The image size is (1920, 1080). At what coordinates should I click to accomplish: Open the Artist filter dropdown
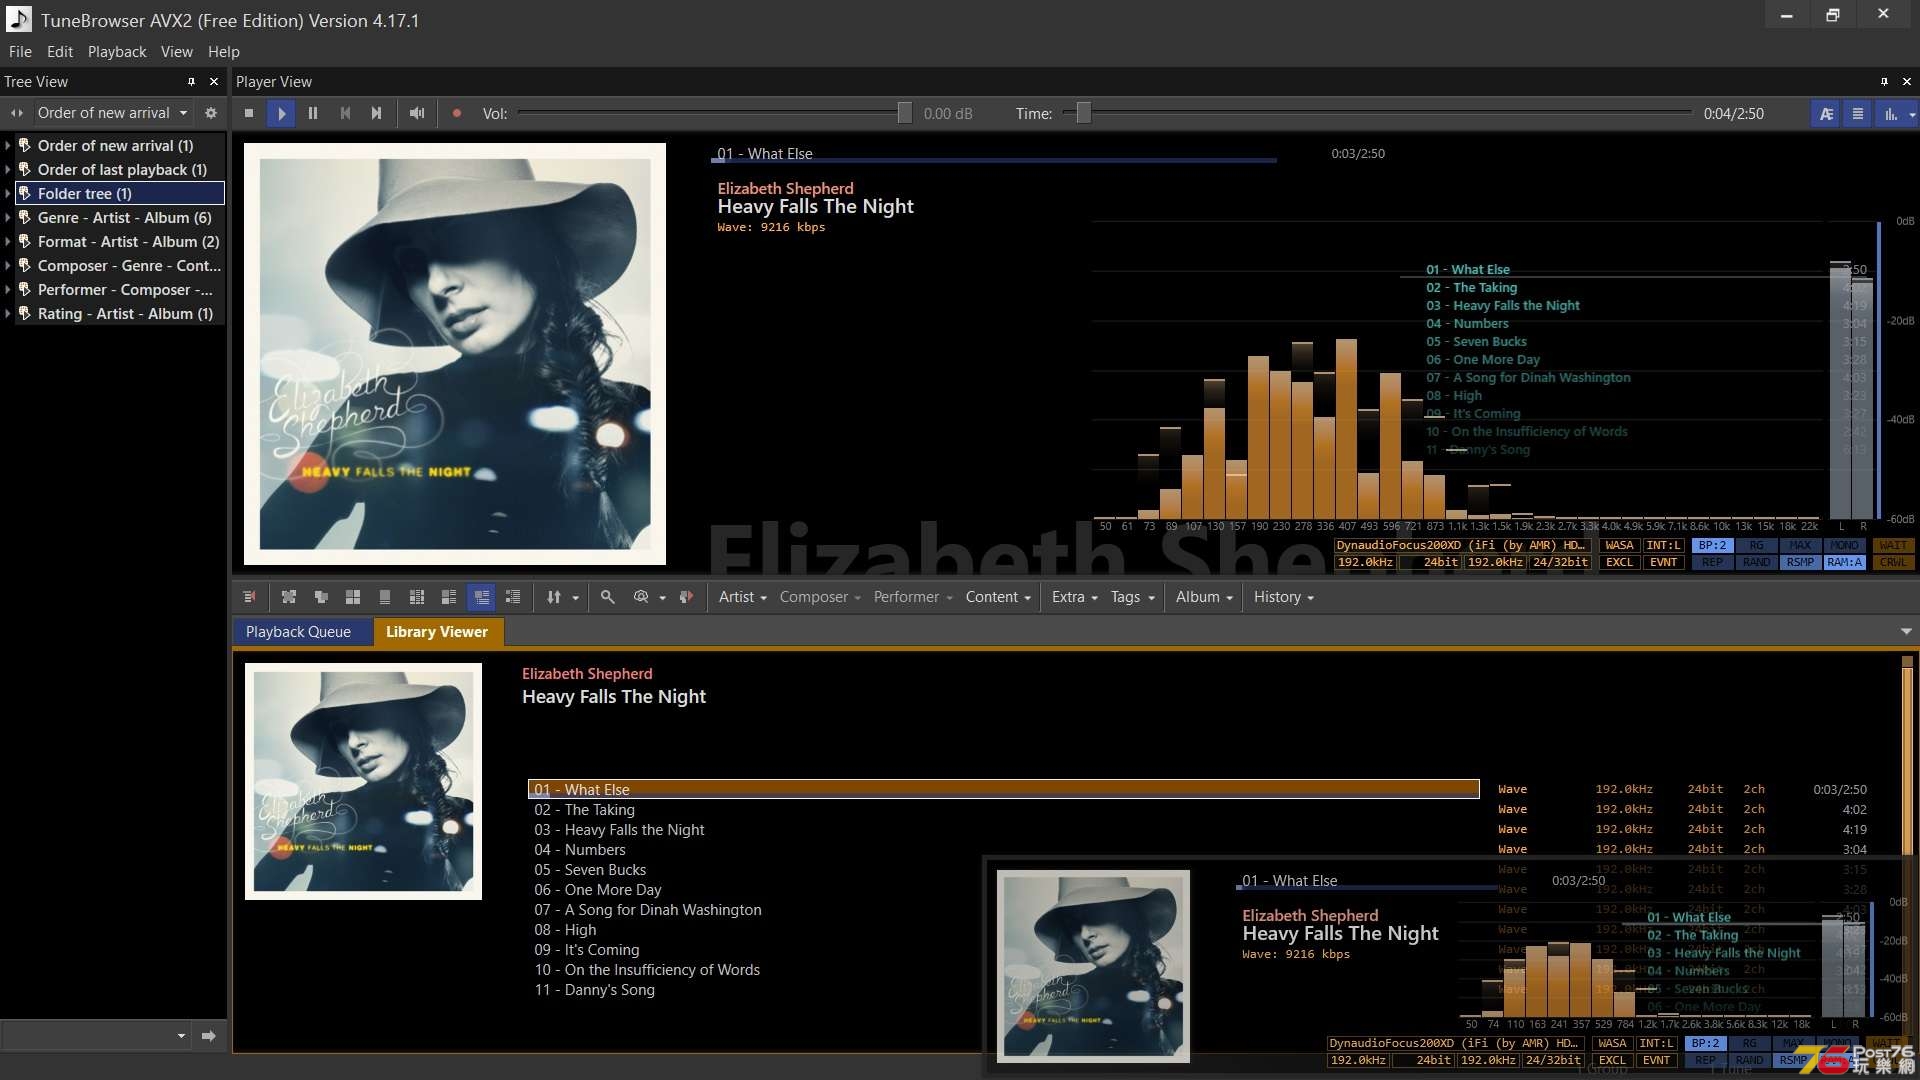[743, 597]
